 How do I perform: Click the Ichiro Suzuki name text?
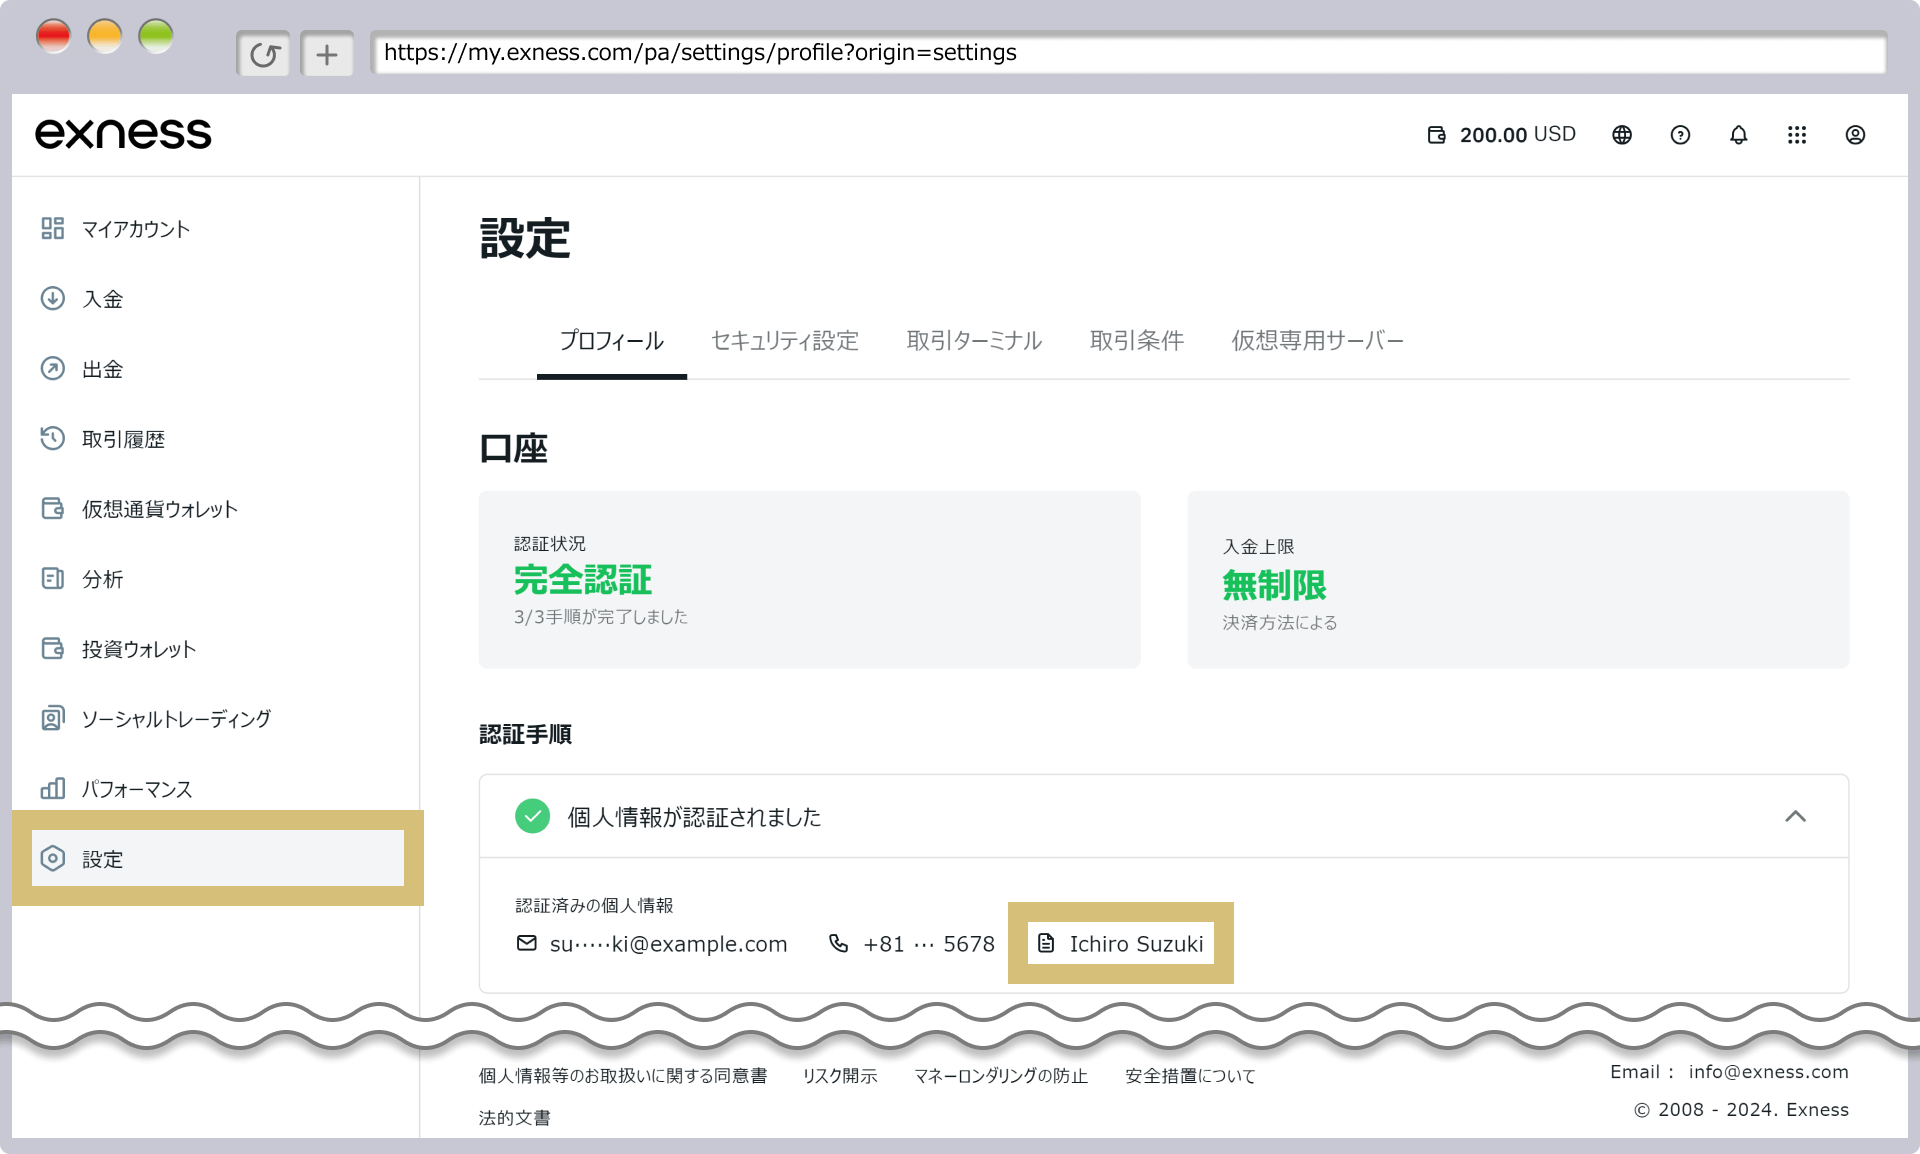pyautogui.click(x=1137, y=944)
